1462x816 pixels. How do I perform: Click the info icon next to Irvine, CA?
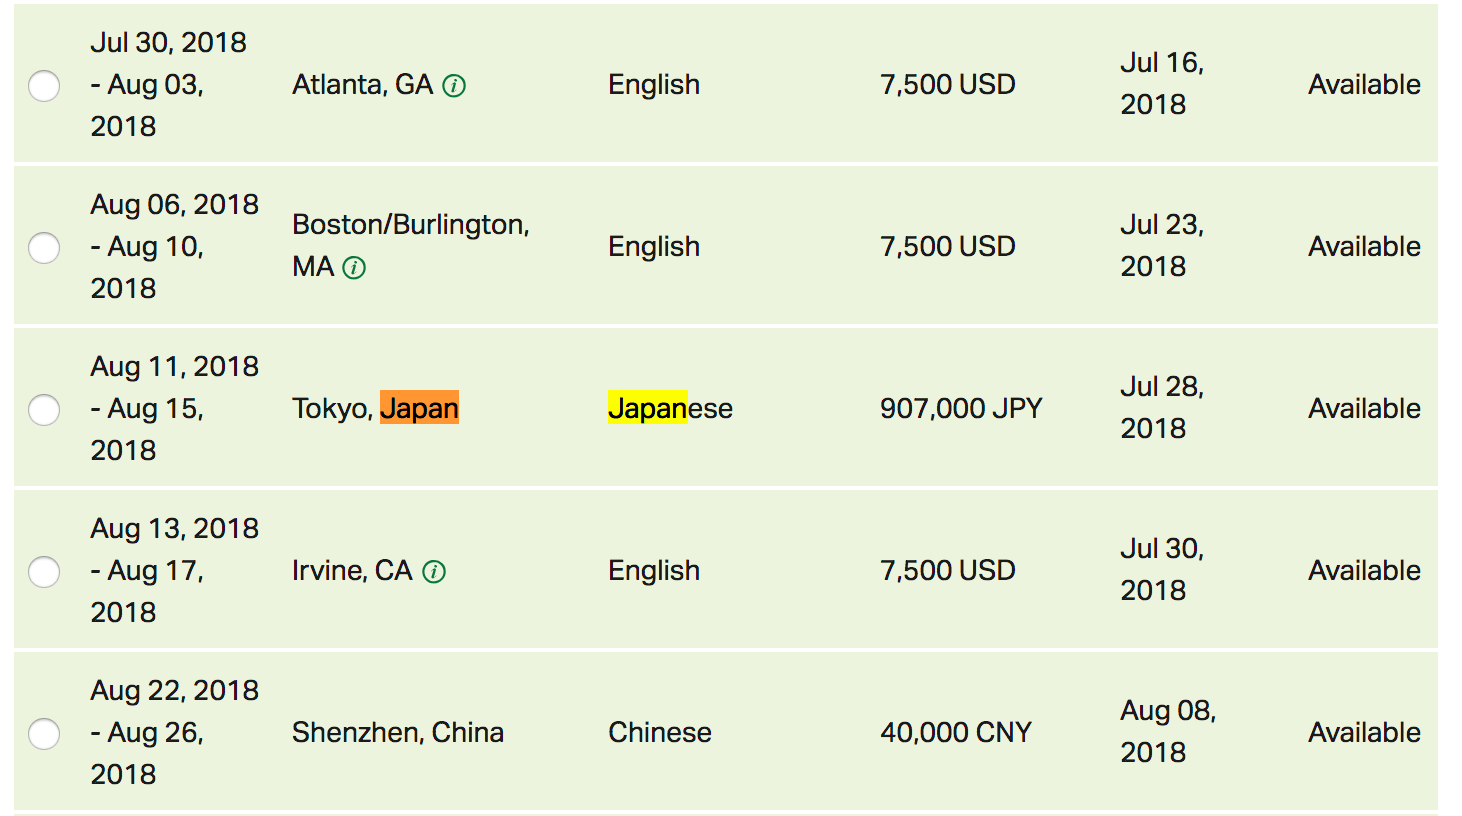coord(434,572)
